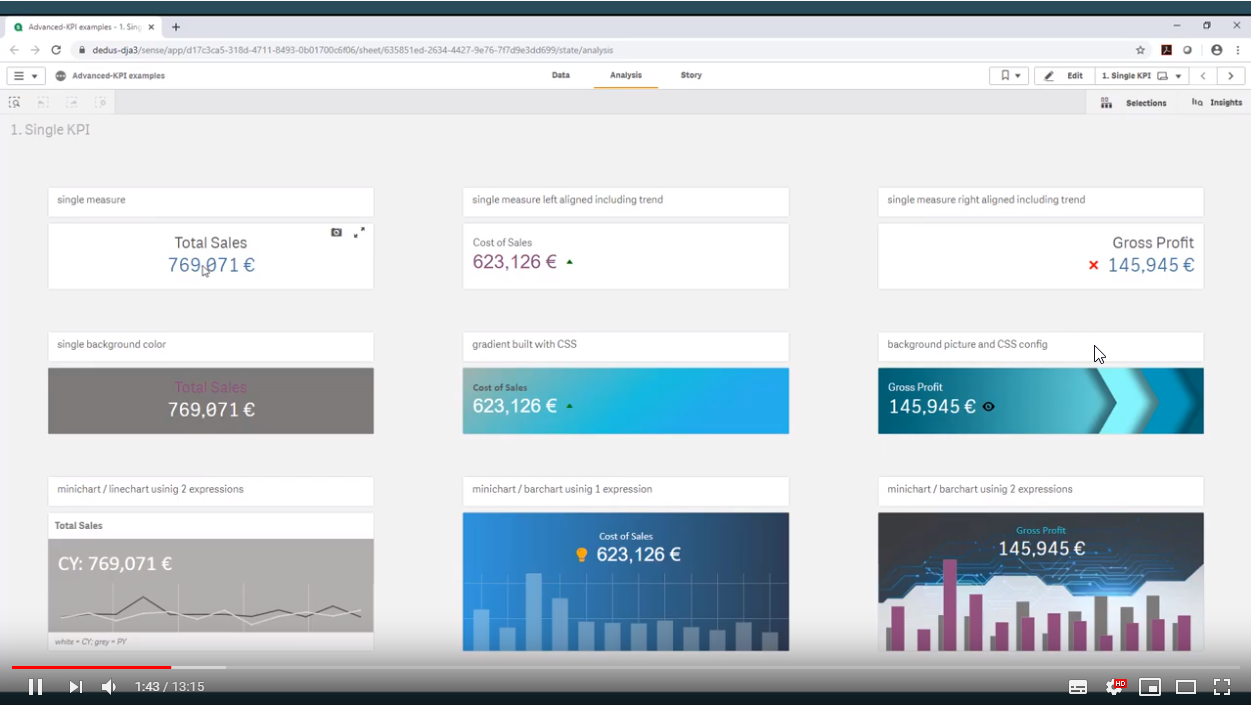Click the Total Sales 769,071 € value

211,265
